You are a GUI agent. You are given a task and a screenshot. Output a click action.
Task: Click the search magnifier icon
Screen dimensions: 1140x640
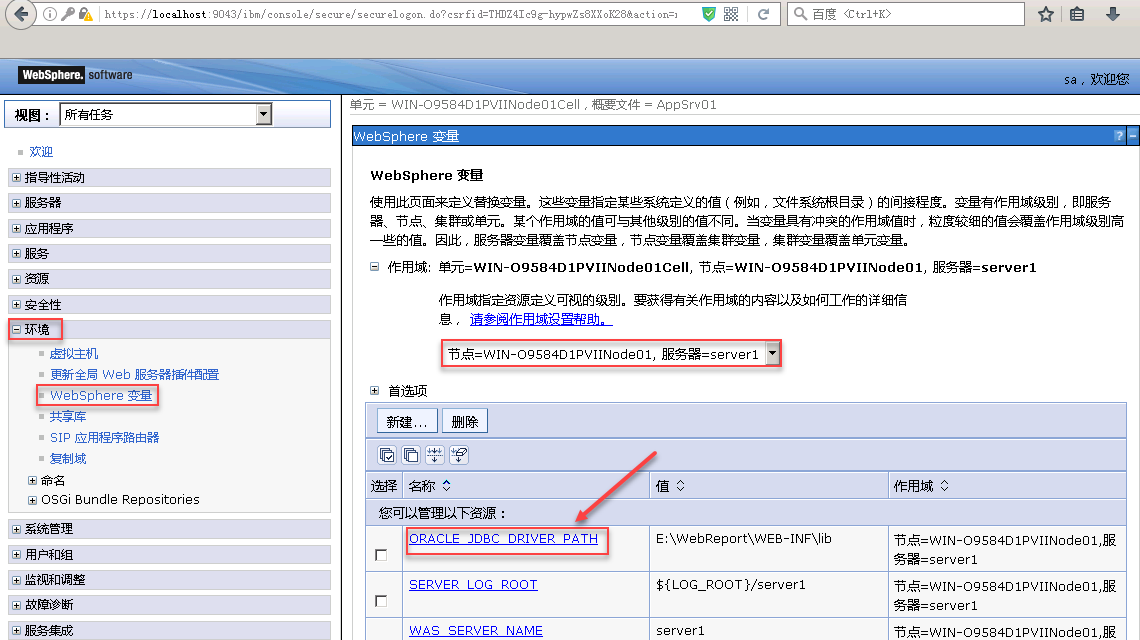[x=800, y=14]
